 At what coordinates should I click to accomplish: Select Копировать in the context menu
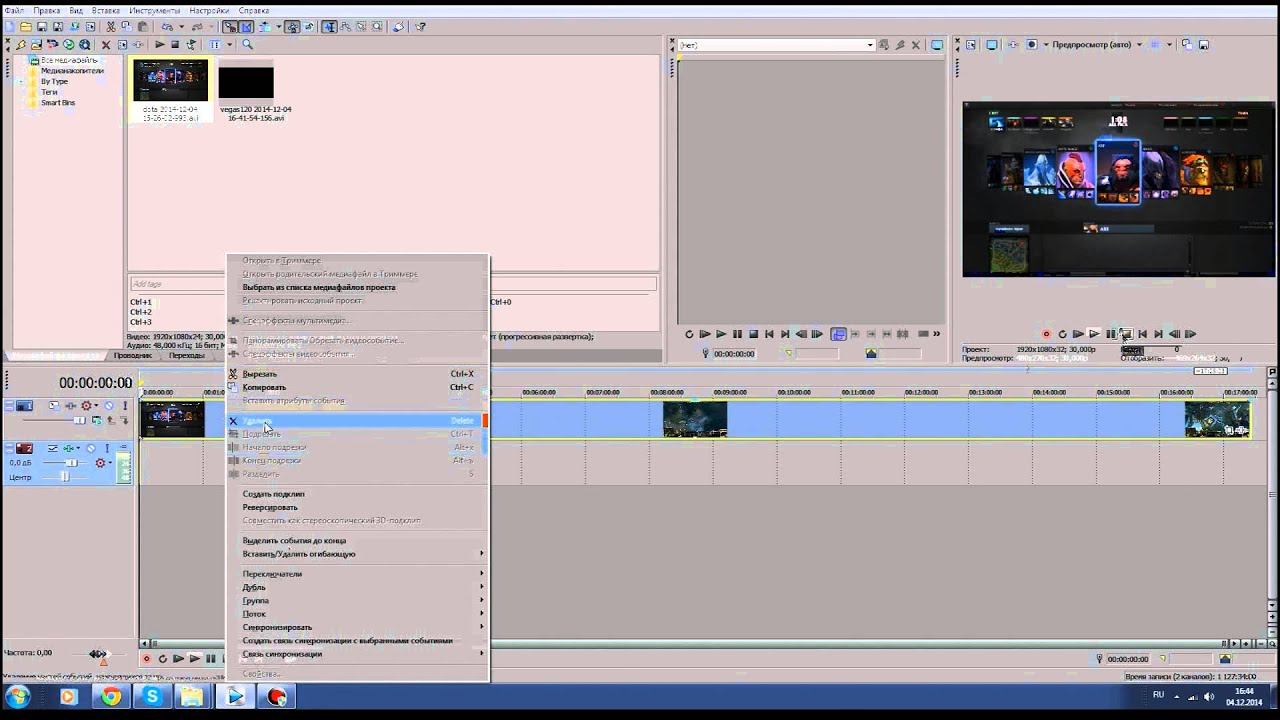coord(264,387)
